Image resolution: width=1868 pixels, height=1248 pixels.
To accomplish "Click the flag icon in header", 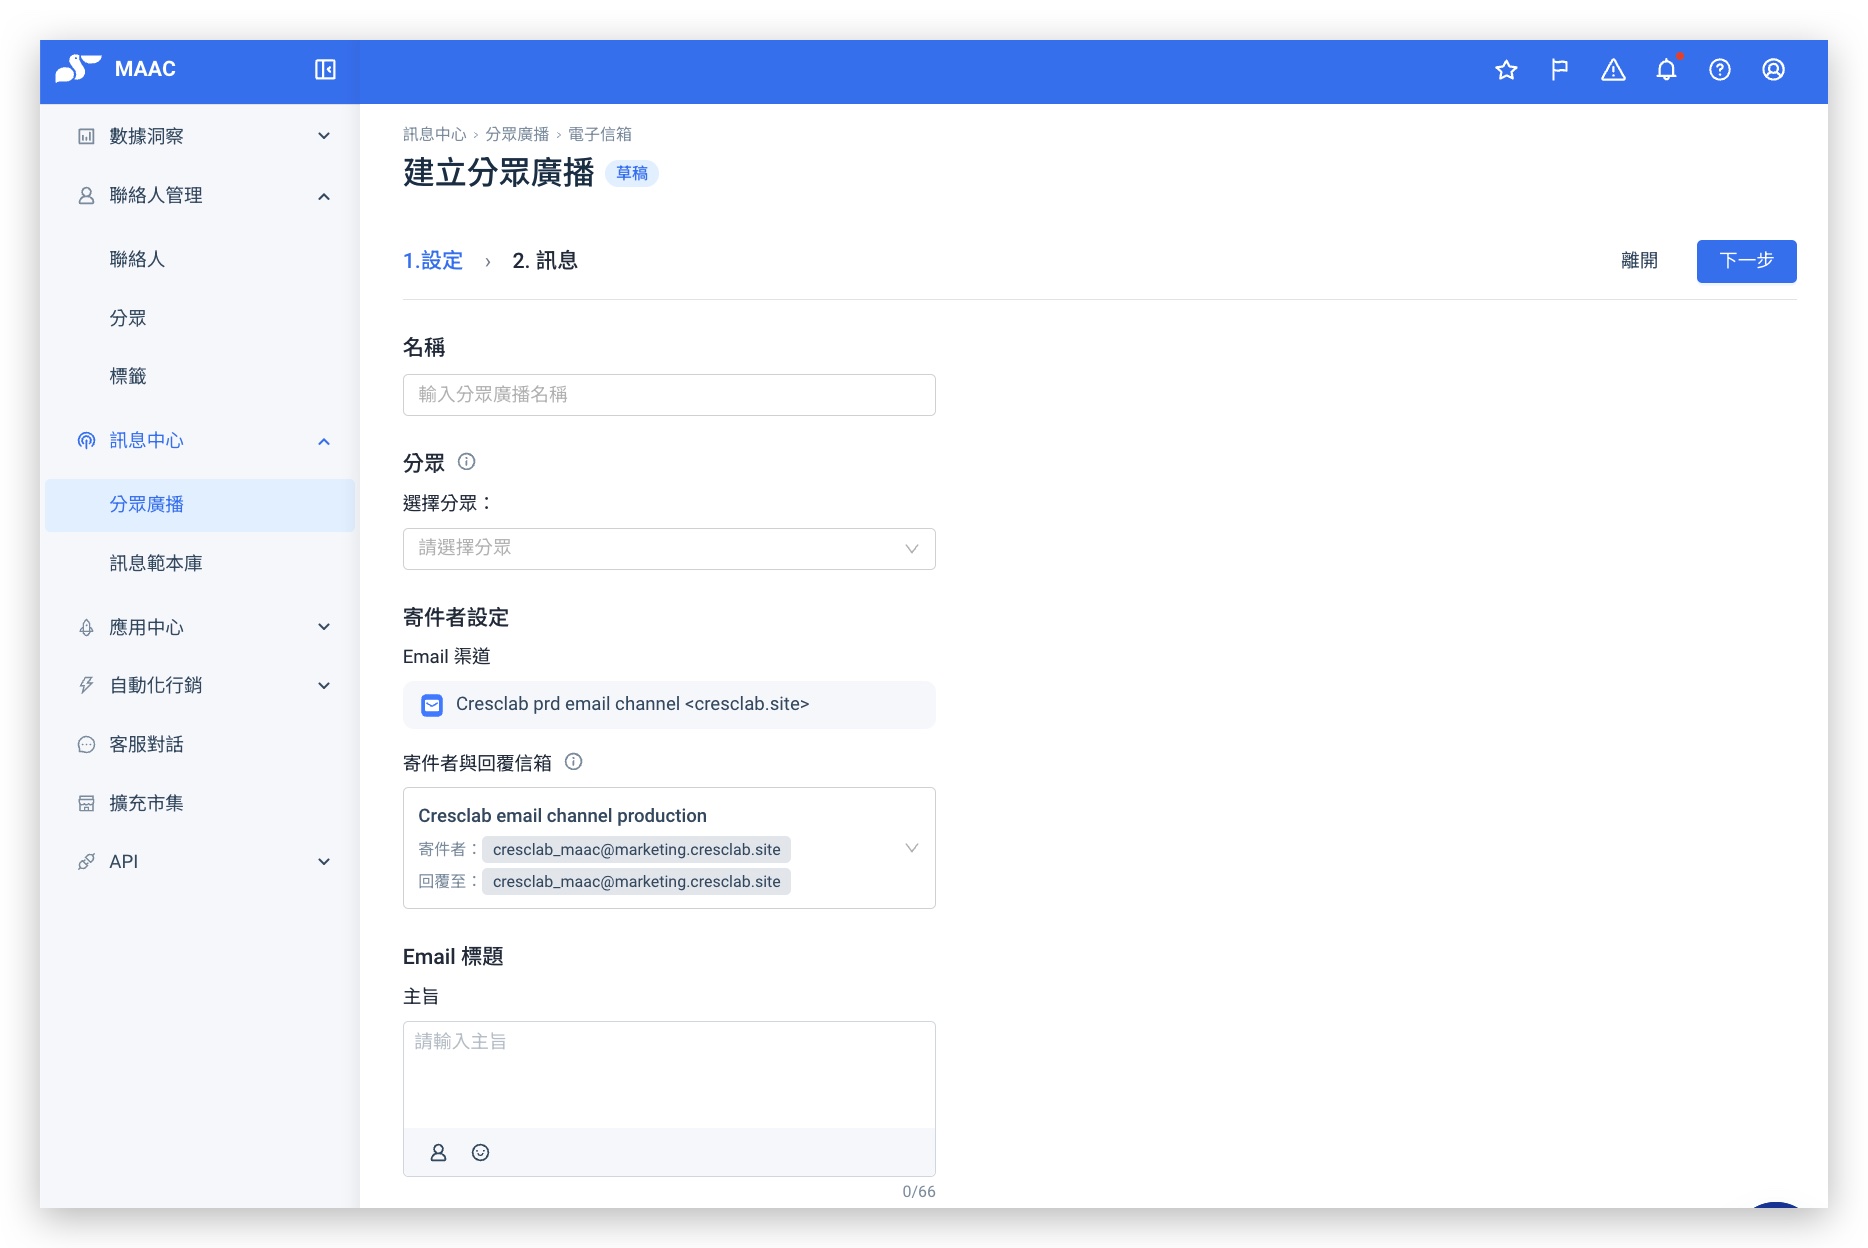I will (x=1559, y=69).
